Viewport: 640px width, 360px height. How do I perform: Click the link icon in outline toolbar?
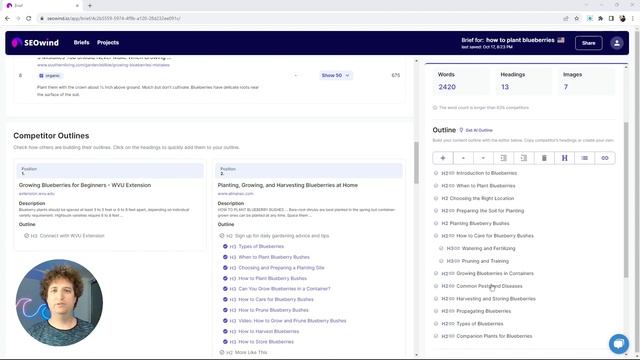(605, 158)
